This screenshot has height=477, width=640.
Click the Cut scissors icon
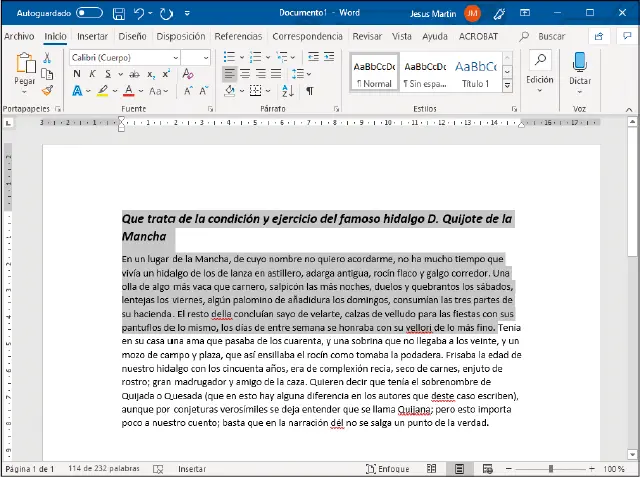tap(47, 58)
